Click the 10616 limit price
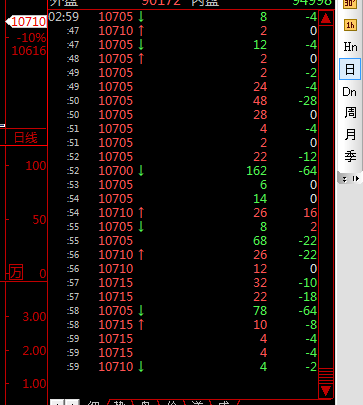This screenshot has width=363, height=405. coord(29,51)
